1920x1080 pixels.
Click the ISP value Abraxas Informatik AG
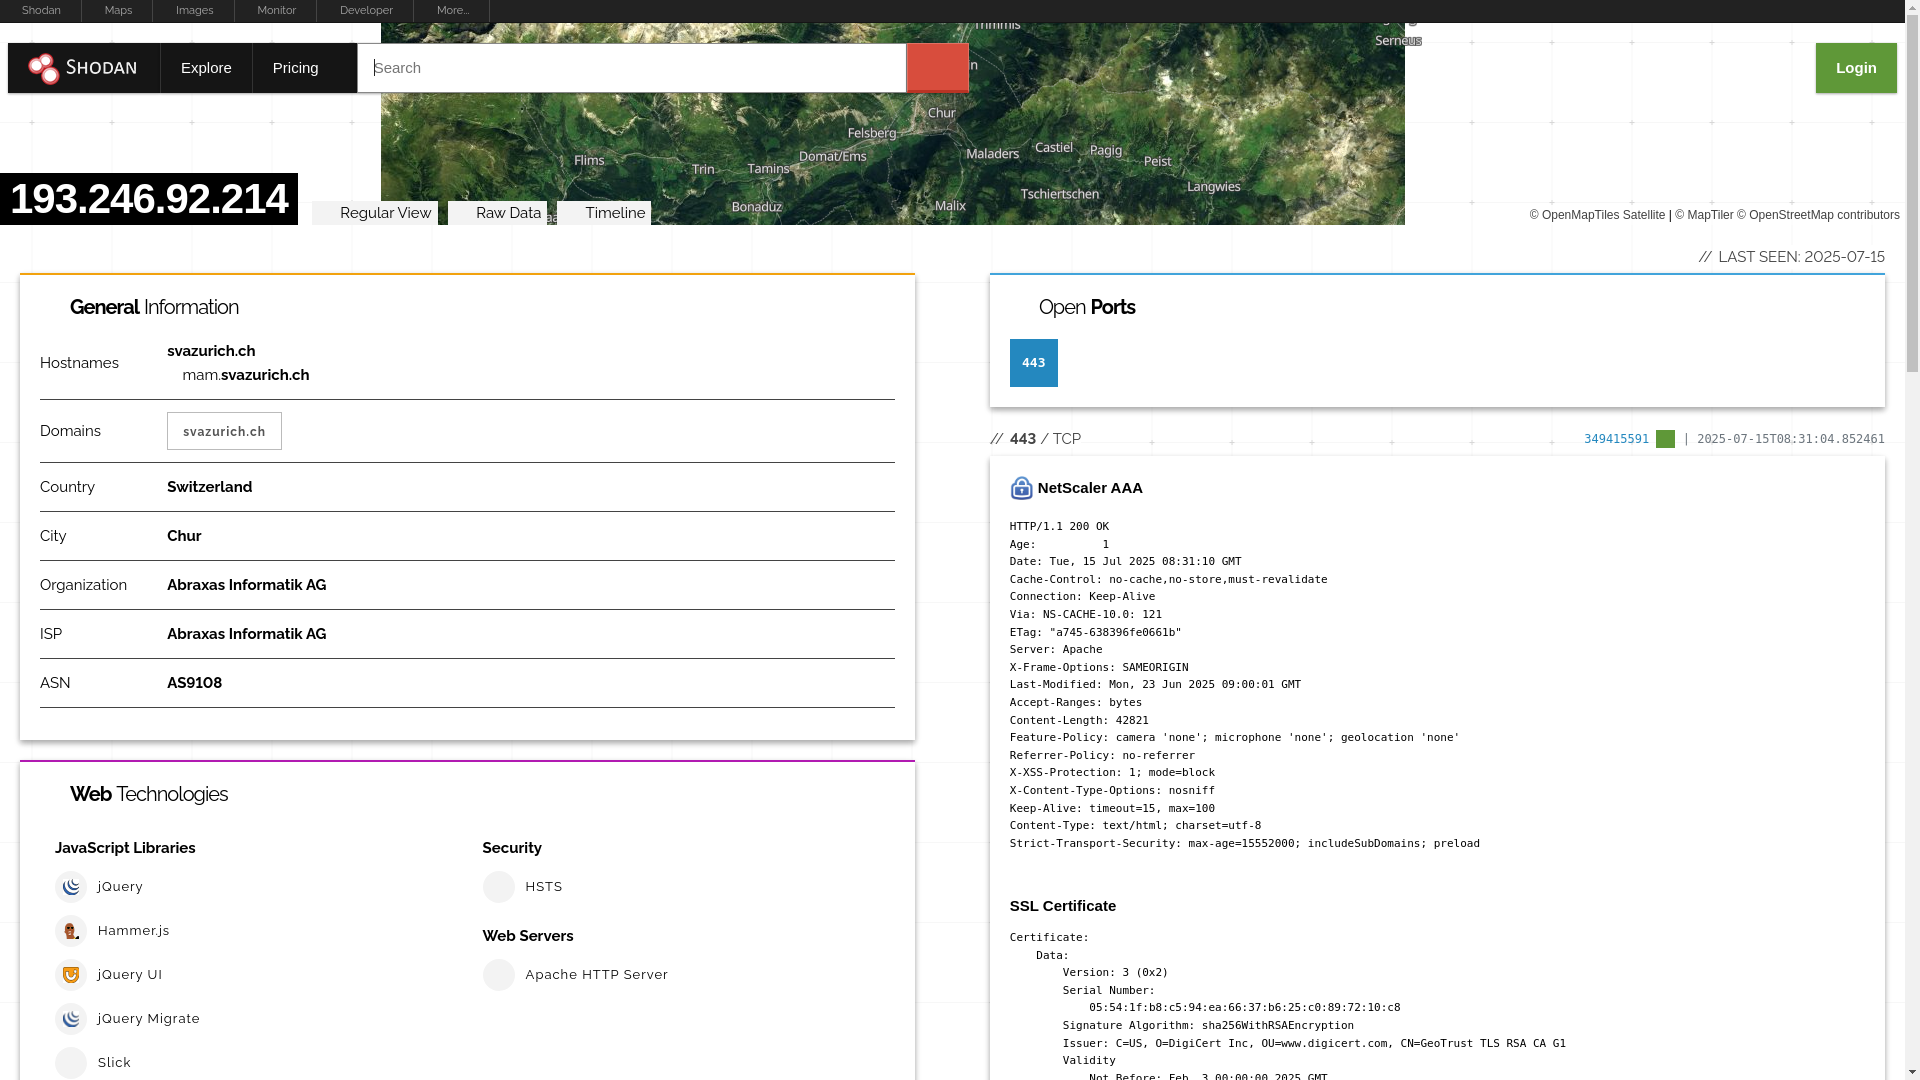click(x=246, y=634)
